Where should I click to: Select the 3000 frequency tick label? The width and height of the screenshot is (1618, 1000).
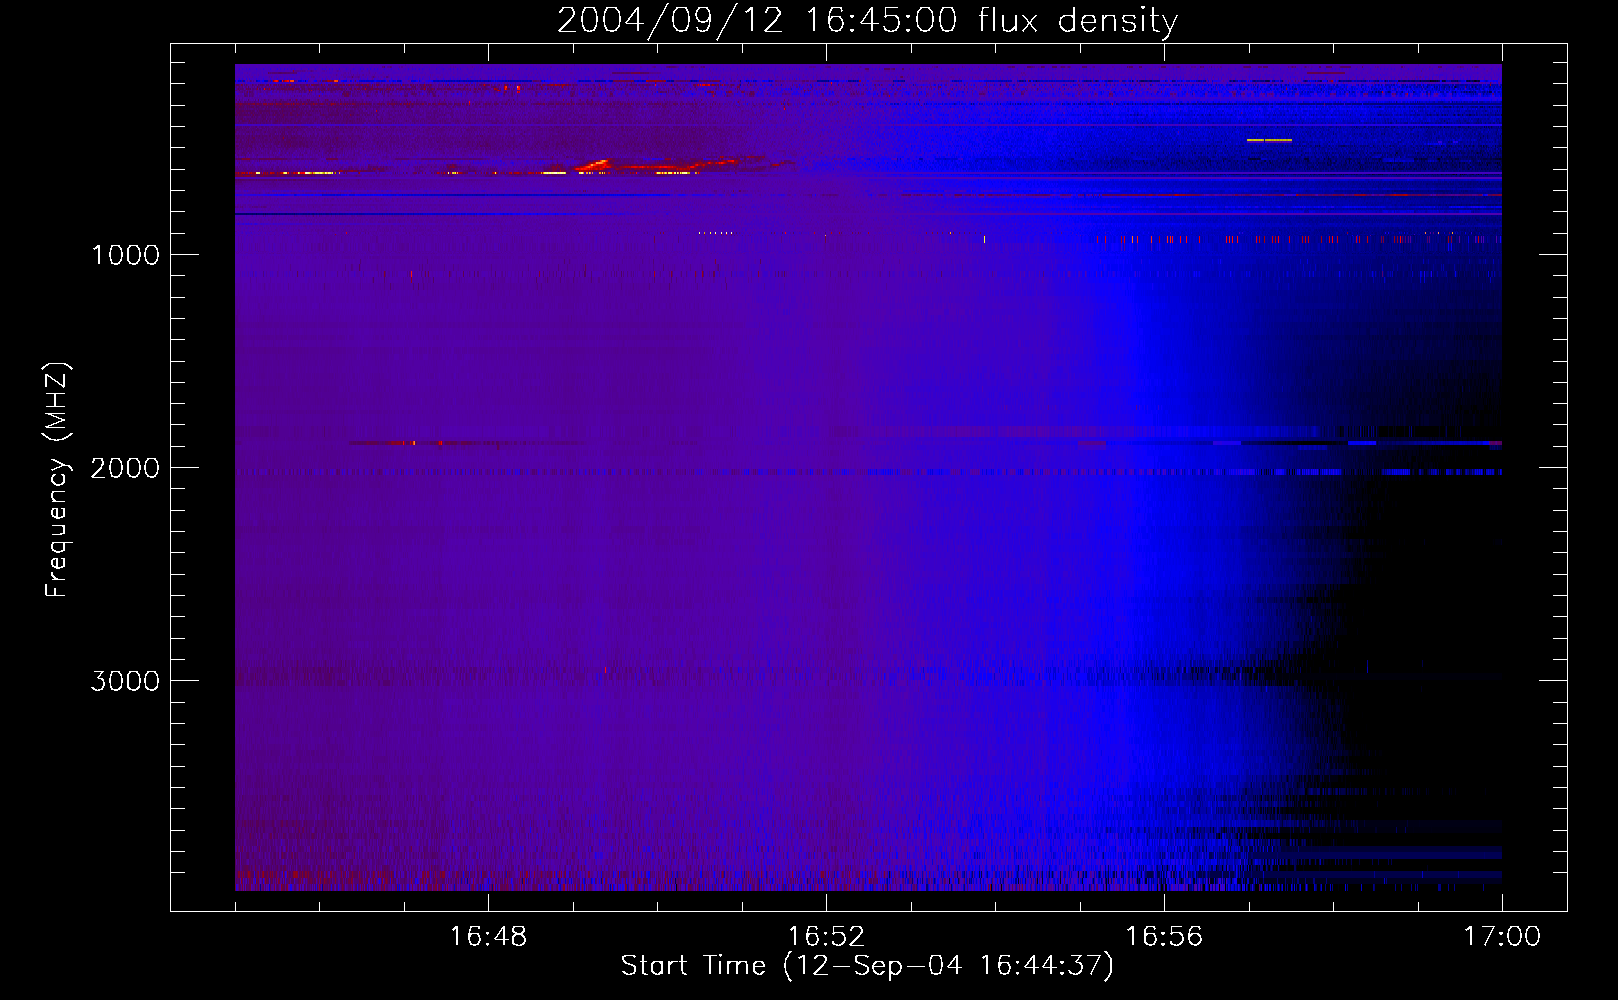(x=125, y=681)
